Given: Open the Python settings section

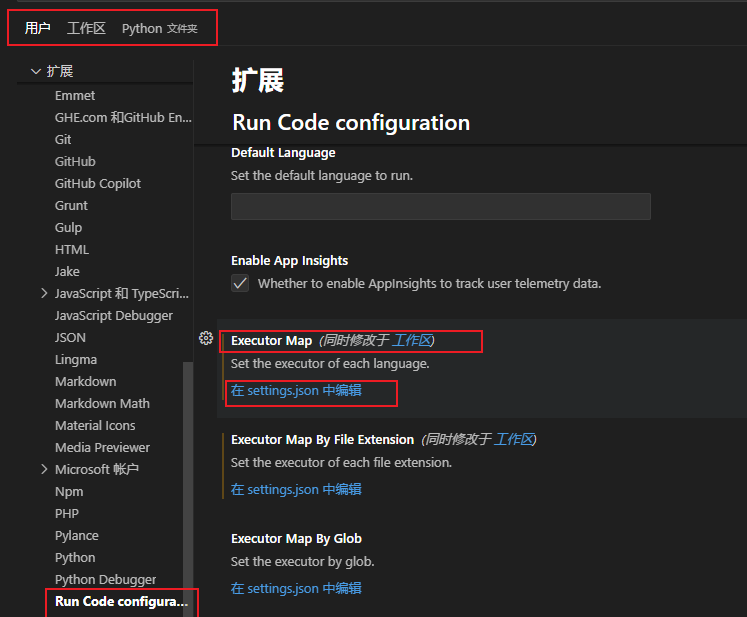Looking at the screenshot, I should pyautogui.click(x=75, y=557).
